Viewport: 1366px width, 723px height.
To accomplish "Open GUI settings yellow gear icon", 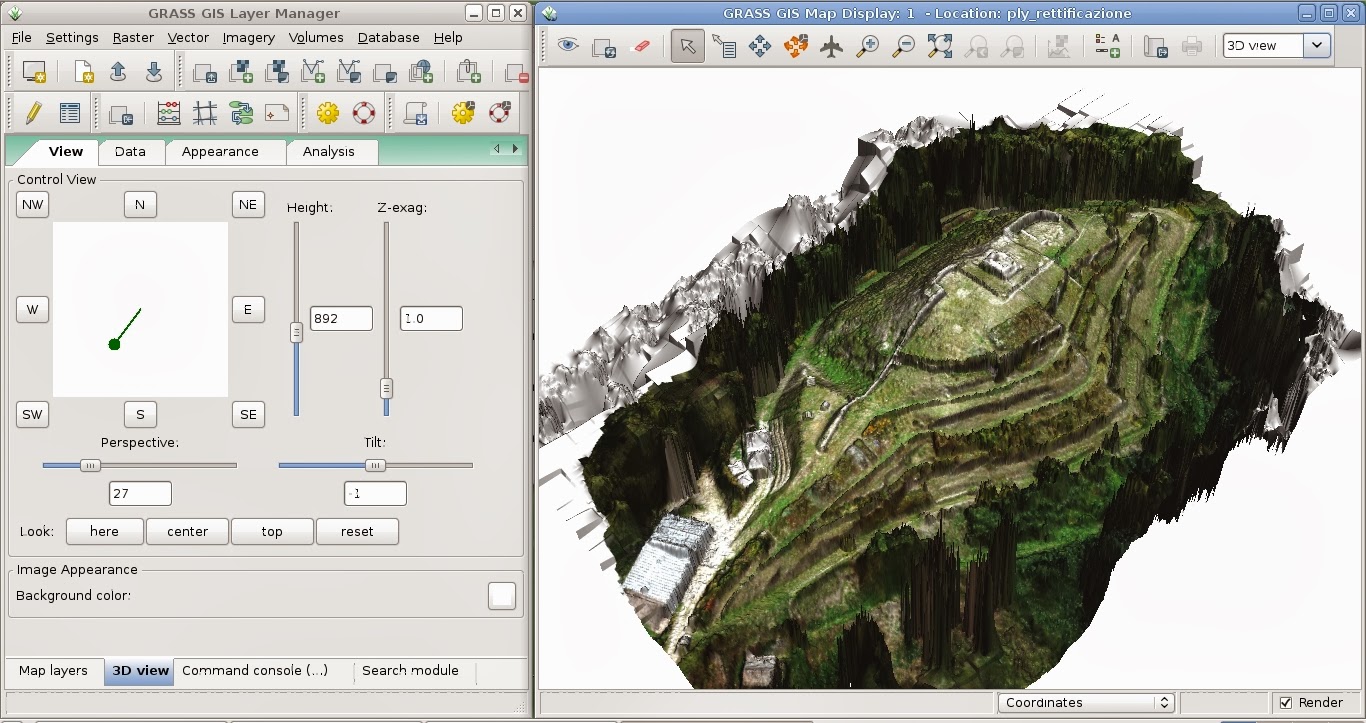I will [328, 113].
